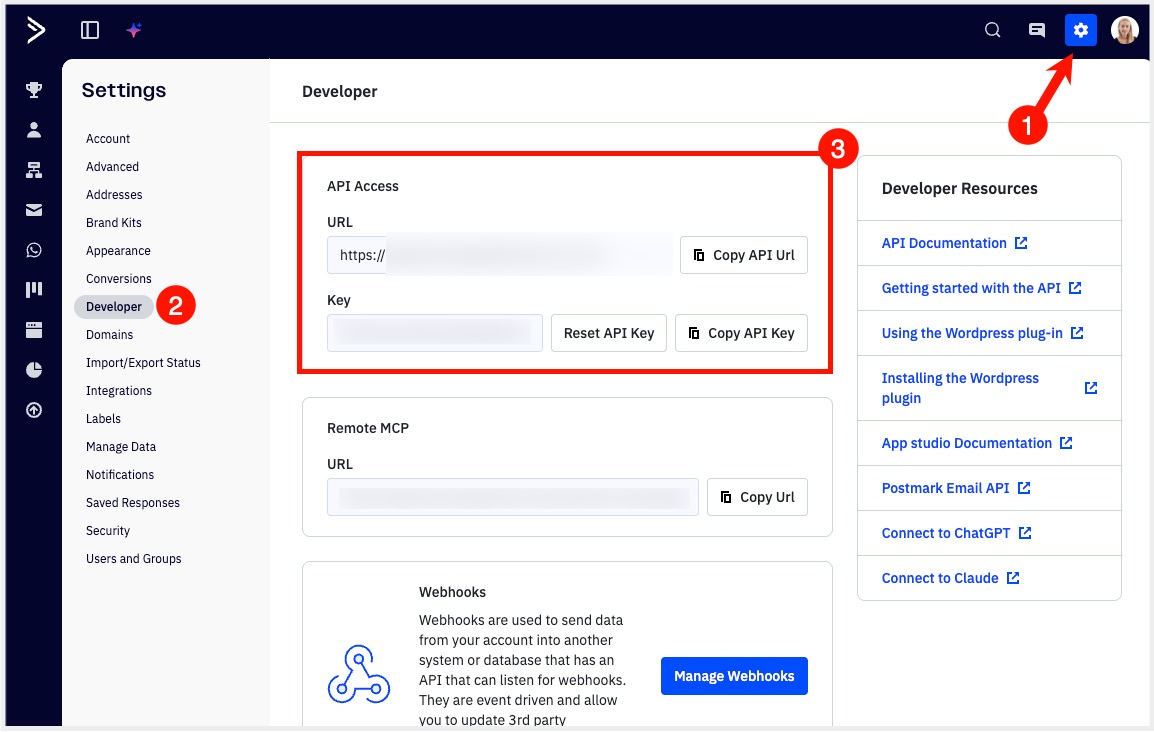Open Automations from the flowchart icon
The height and width of the screenshot is (732, 1154).
coord(34,170)
